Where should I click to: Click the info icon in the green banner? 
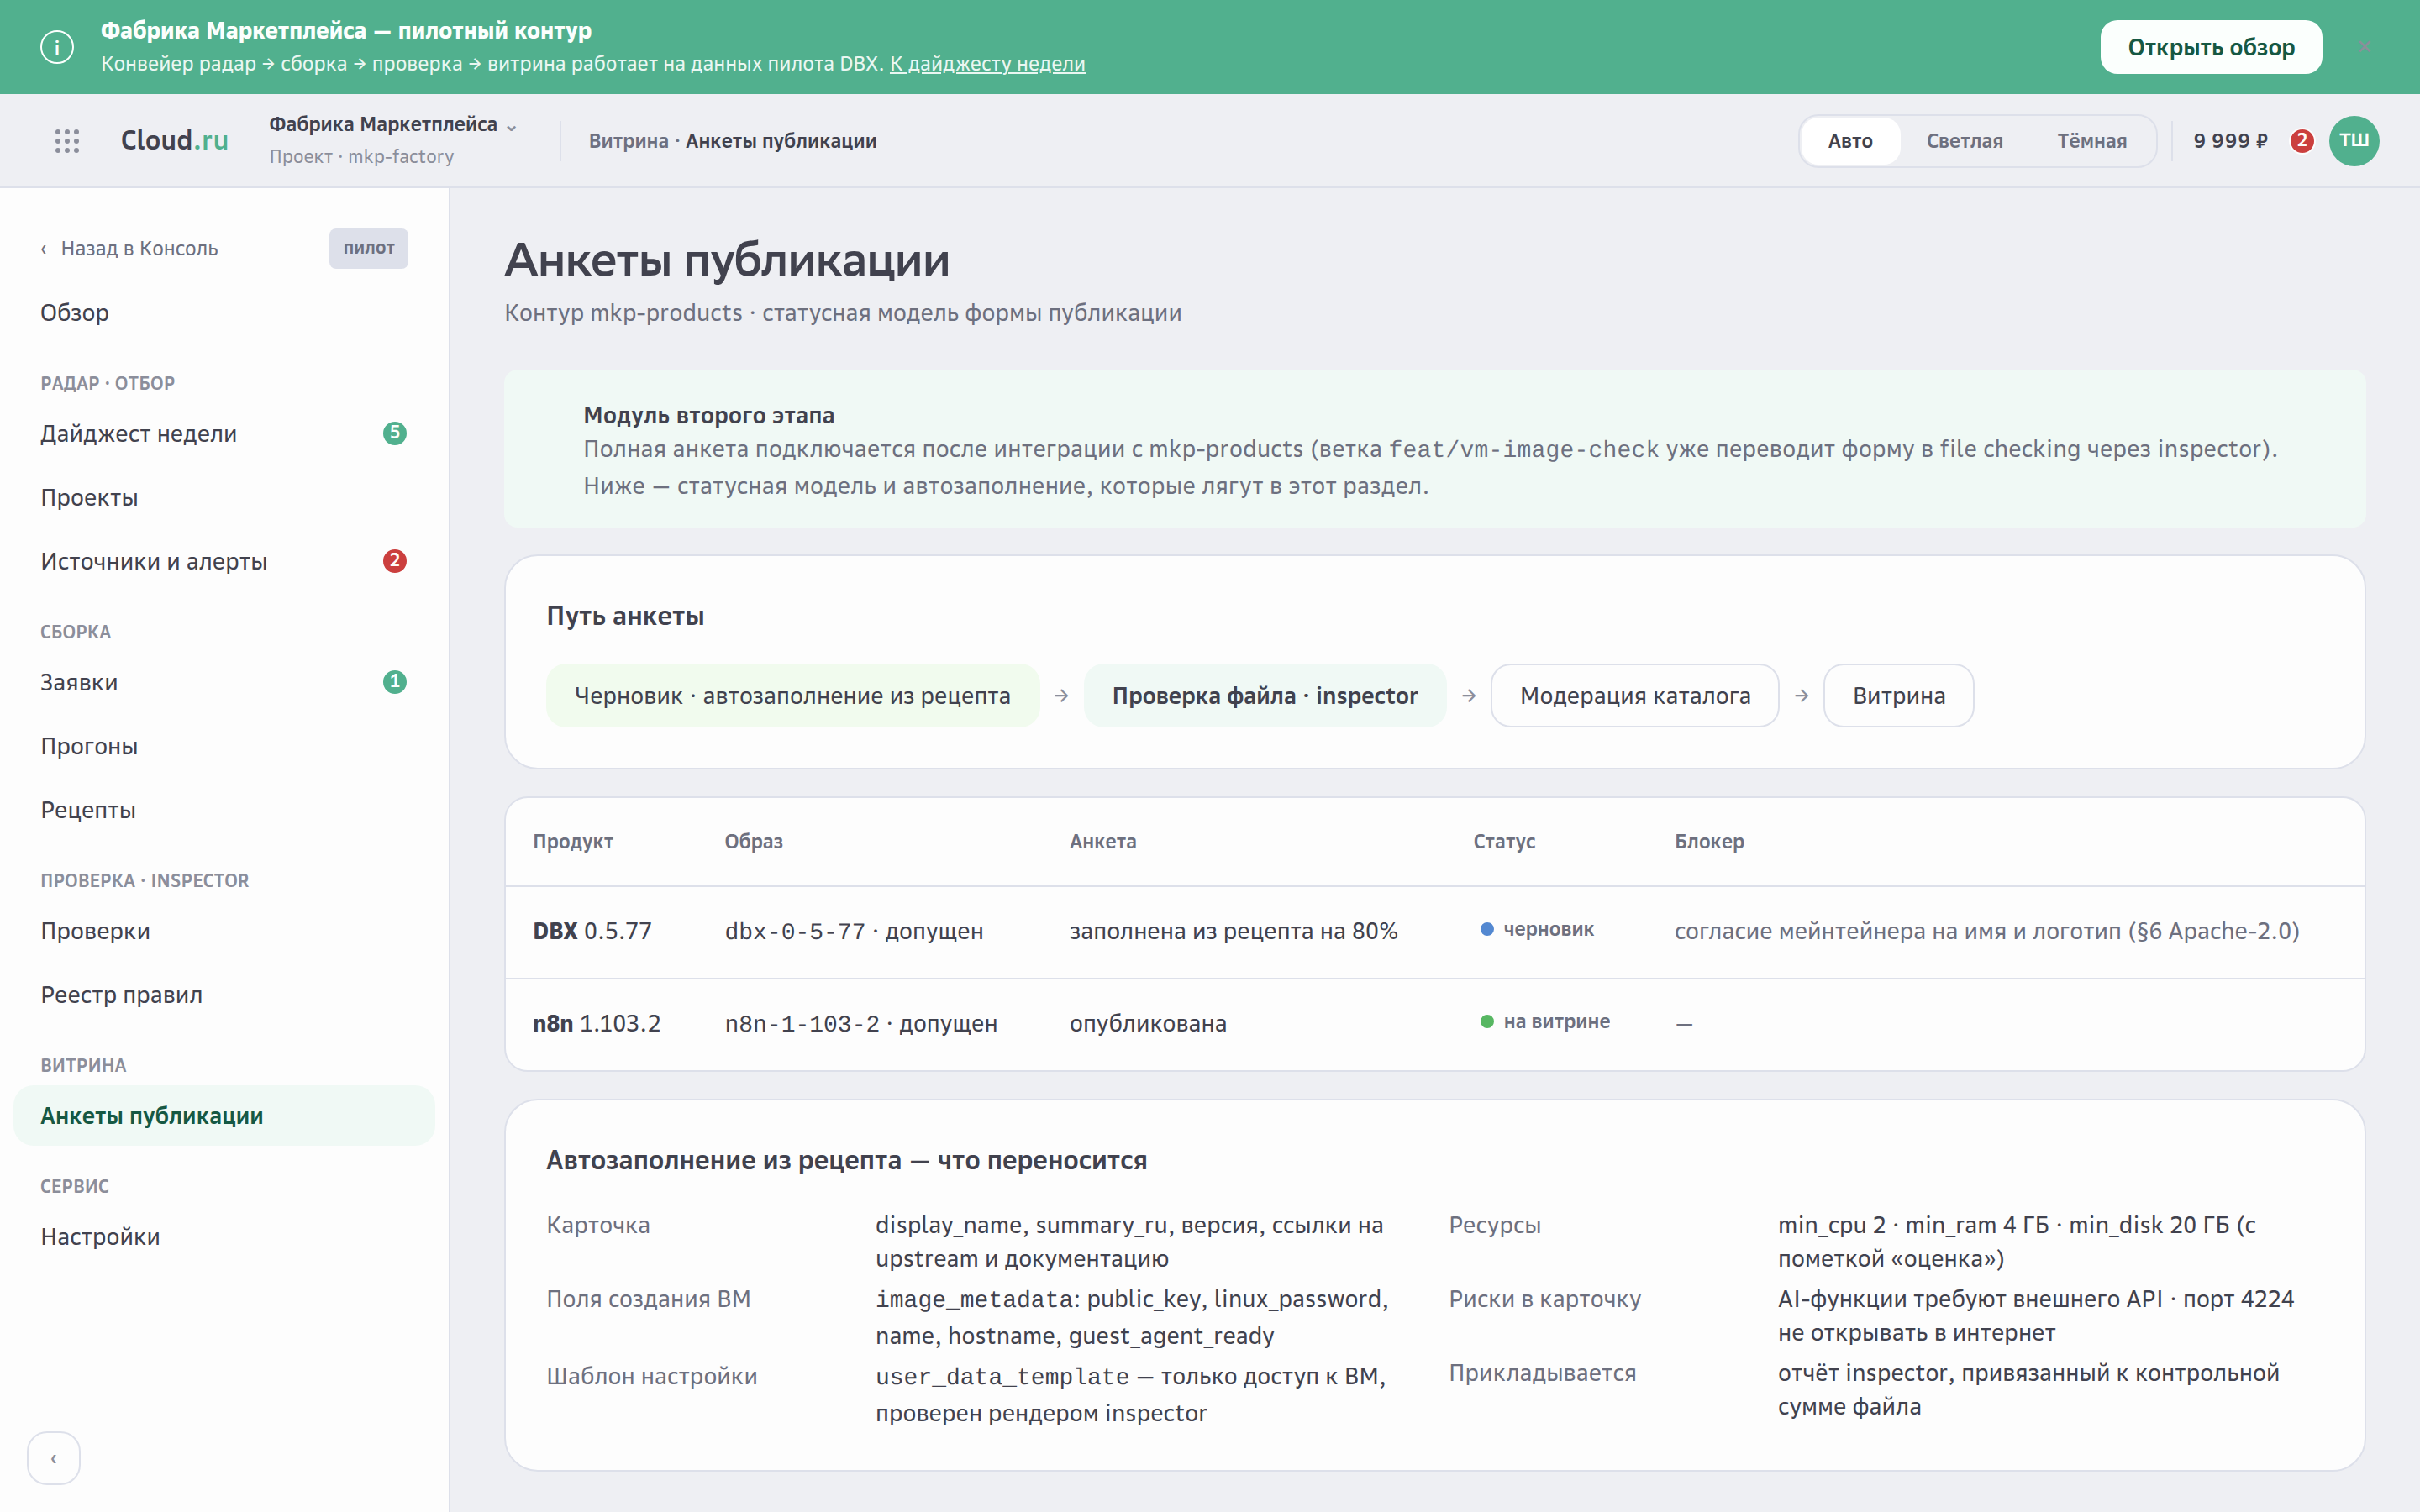coord(57,47)
